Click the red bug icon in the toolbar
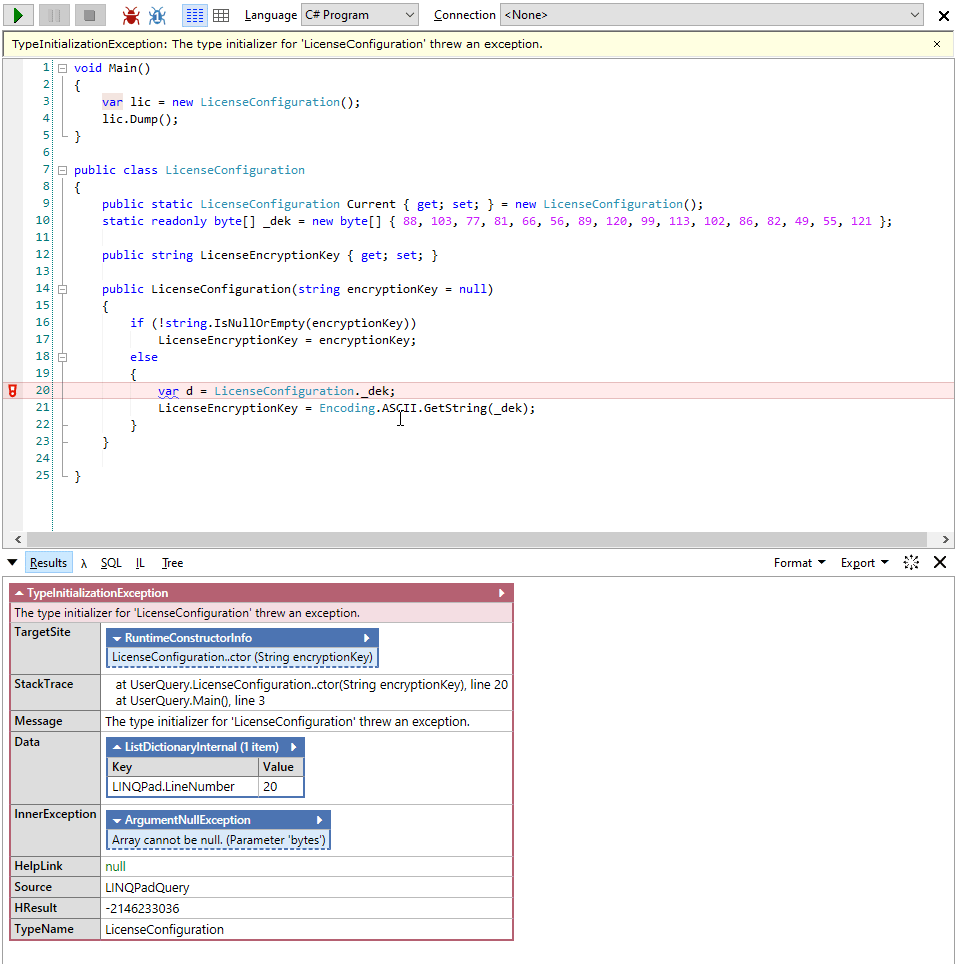This screenshot has height=964, width=957. pos(131,15)
